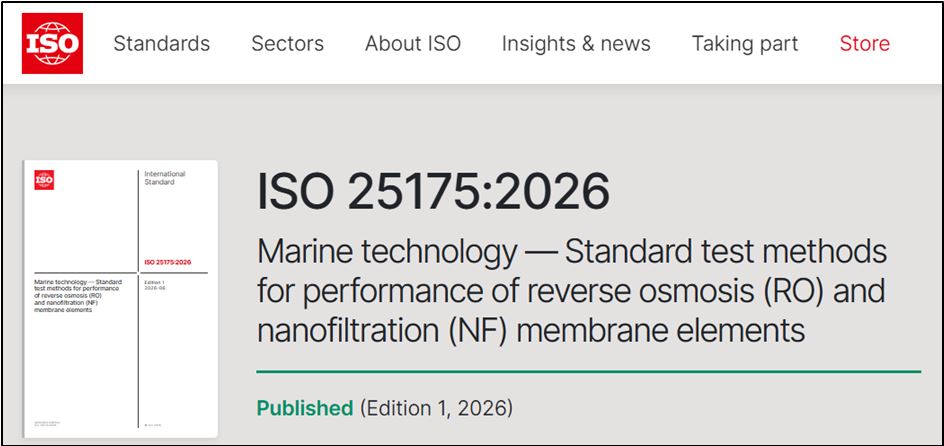This screenshot has height=446, width=944.
Task: Open the Standards menu
Action: pos(161,43)
